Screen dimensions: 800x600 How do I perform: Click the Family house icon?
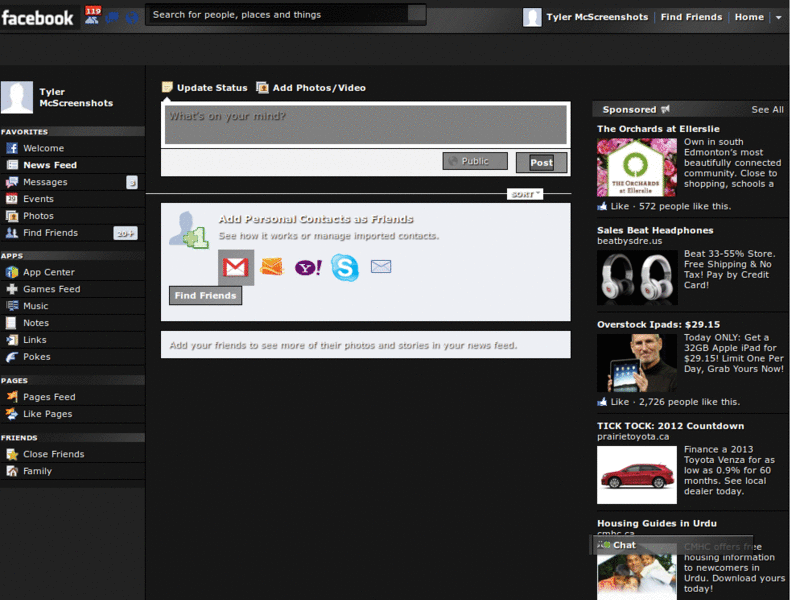[12, 471]
